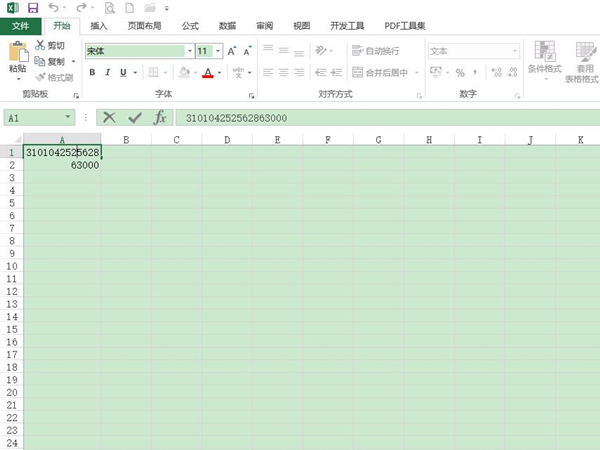Toggle Italic formatting
Screen dimensions: 600x450
pos(107,72)
